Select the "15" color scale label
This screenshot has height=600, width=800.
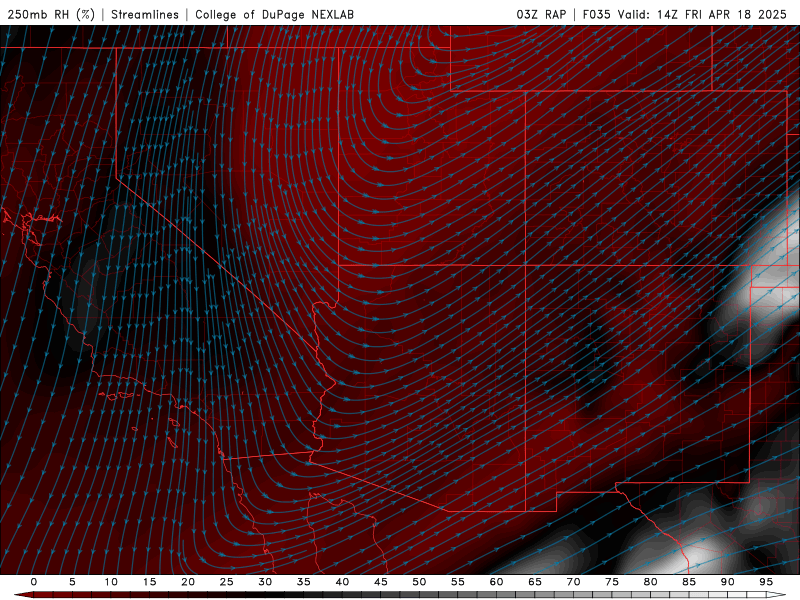pos(149,582)
